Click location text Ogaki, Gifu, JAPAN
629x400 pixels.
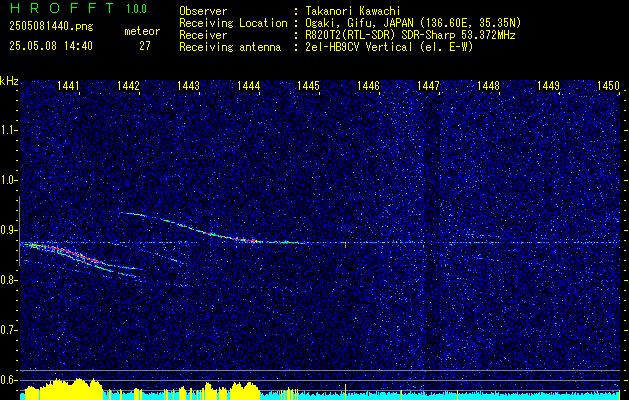coord(361,23)
